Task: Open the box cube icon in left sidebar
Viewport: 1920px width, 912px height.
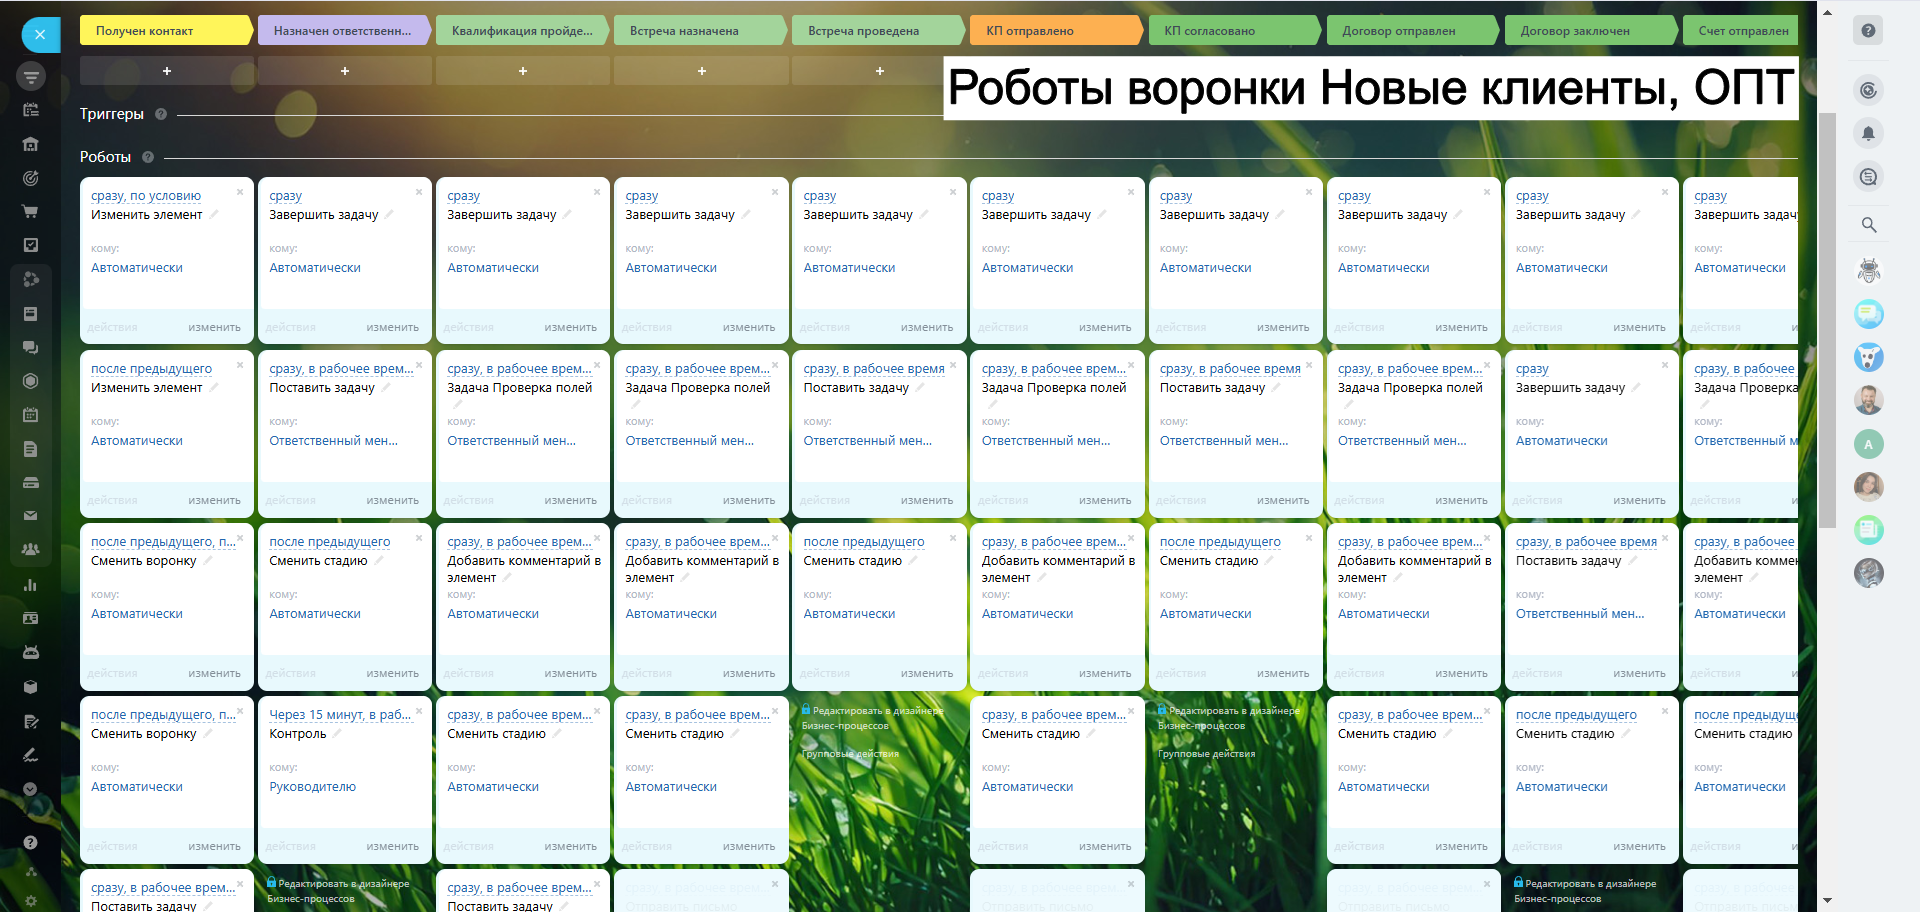Action: [30, 687]
